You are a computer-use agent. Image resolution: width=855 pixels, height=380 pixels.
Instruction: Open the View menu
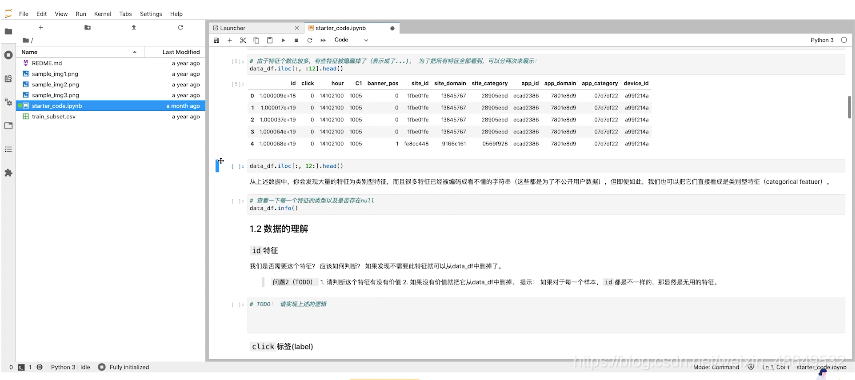click(61, 14)
